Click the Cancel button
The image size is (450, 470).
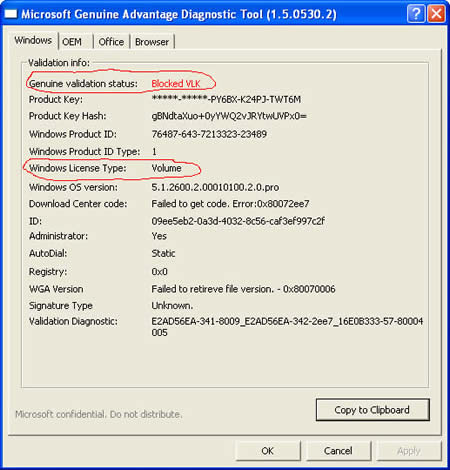tap(338, 451)
